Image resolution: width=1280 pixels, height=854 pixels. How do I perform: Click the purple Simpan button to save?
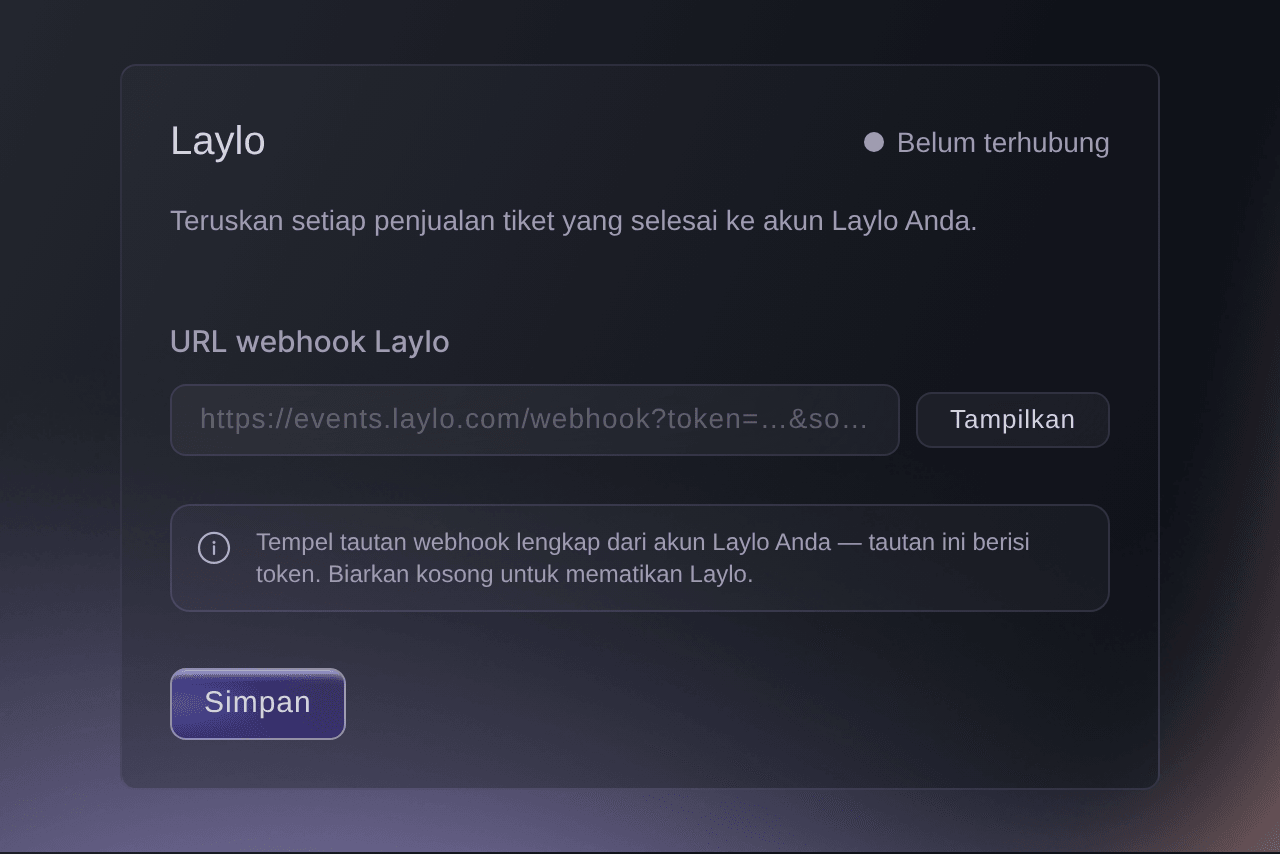pos(258,704)
